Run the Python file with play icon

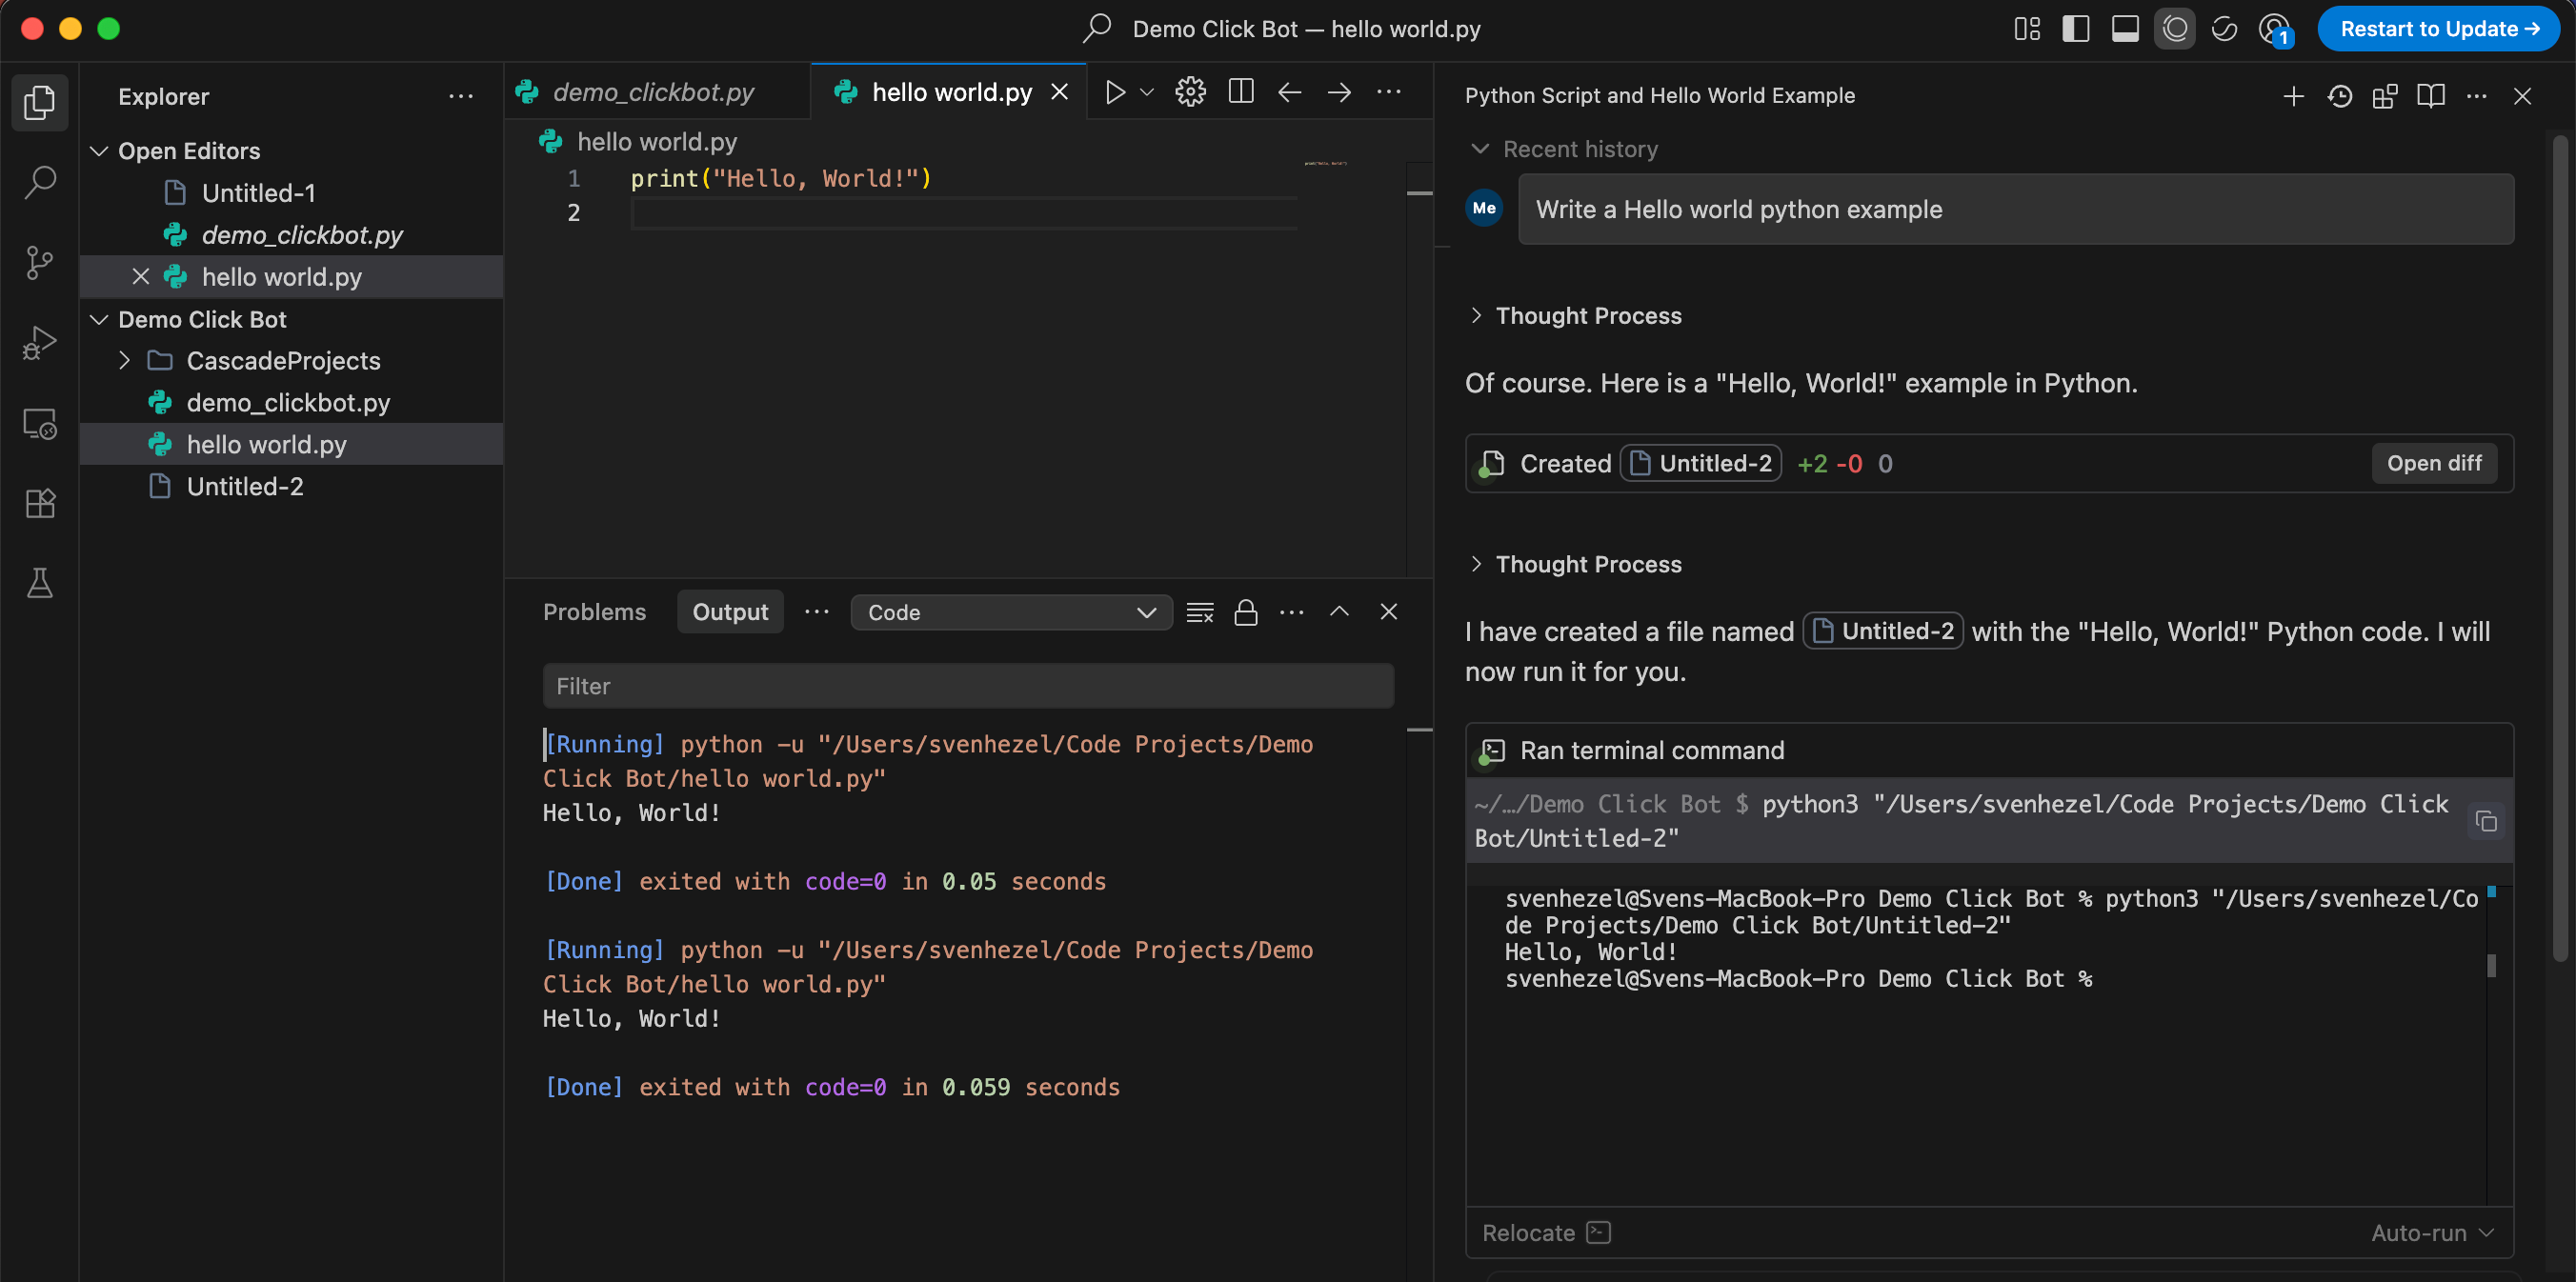pos(1115,92)
